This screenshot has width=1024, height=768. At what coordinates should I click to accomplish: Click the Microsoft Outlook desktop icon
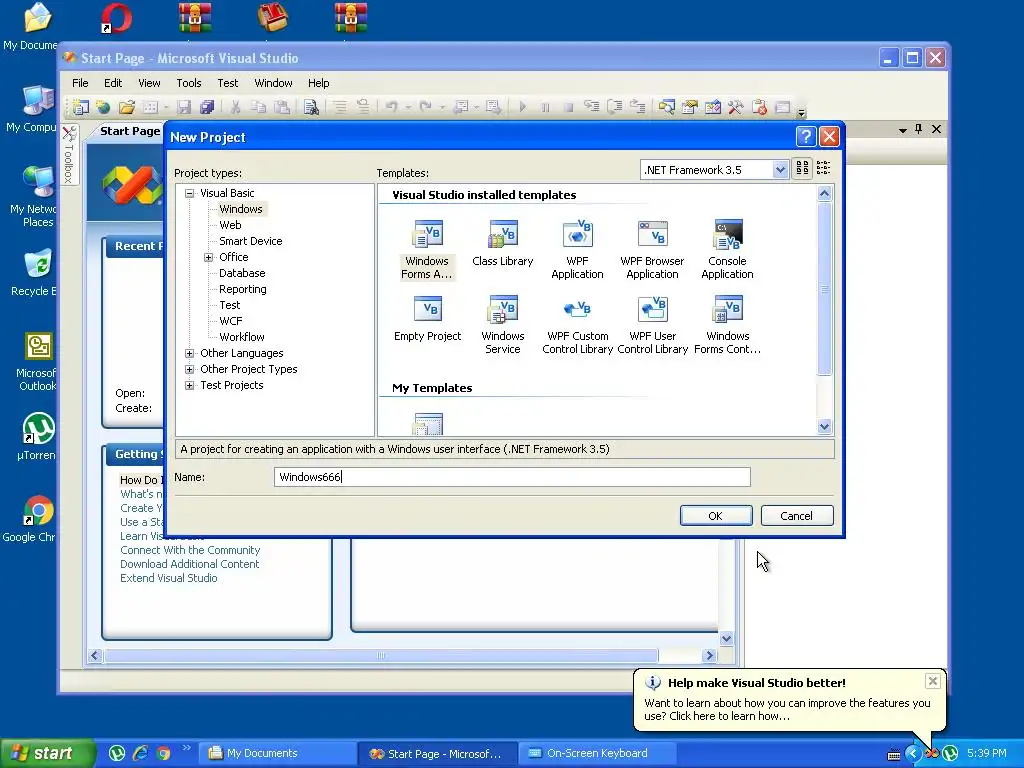36,362
